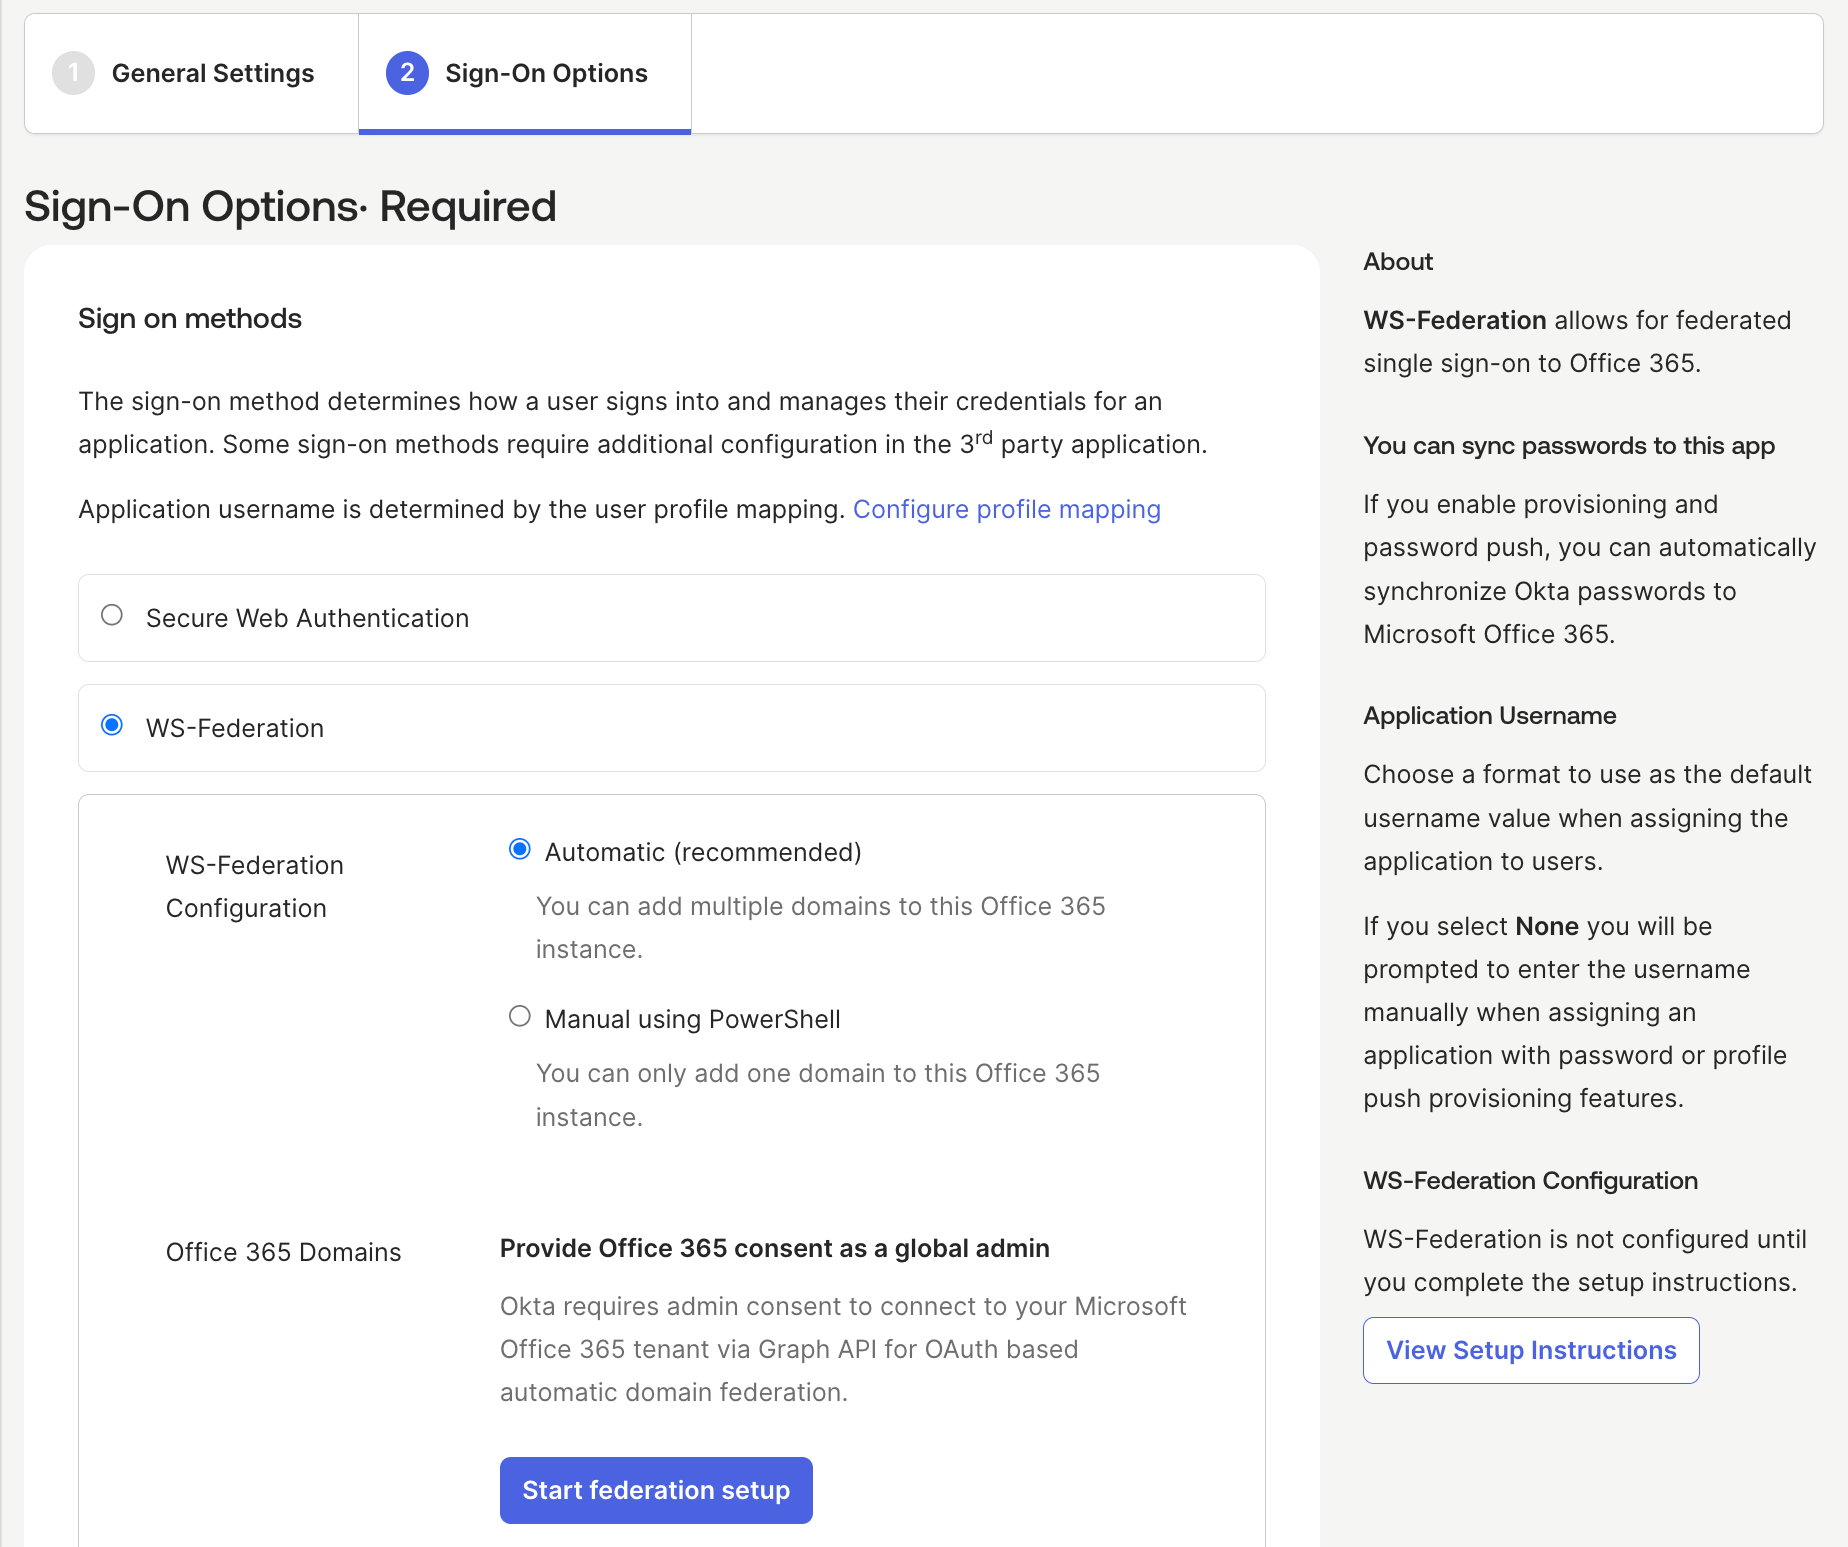Choose the Automatic (recommended) radio button
Image resolution: width=1848 pixels, height=1547 pixels.
pyautogui.click(x=520, y=849)
